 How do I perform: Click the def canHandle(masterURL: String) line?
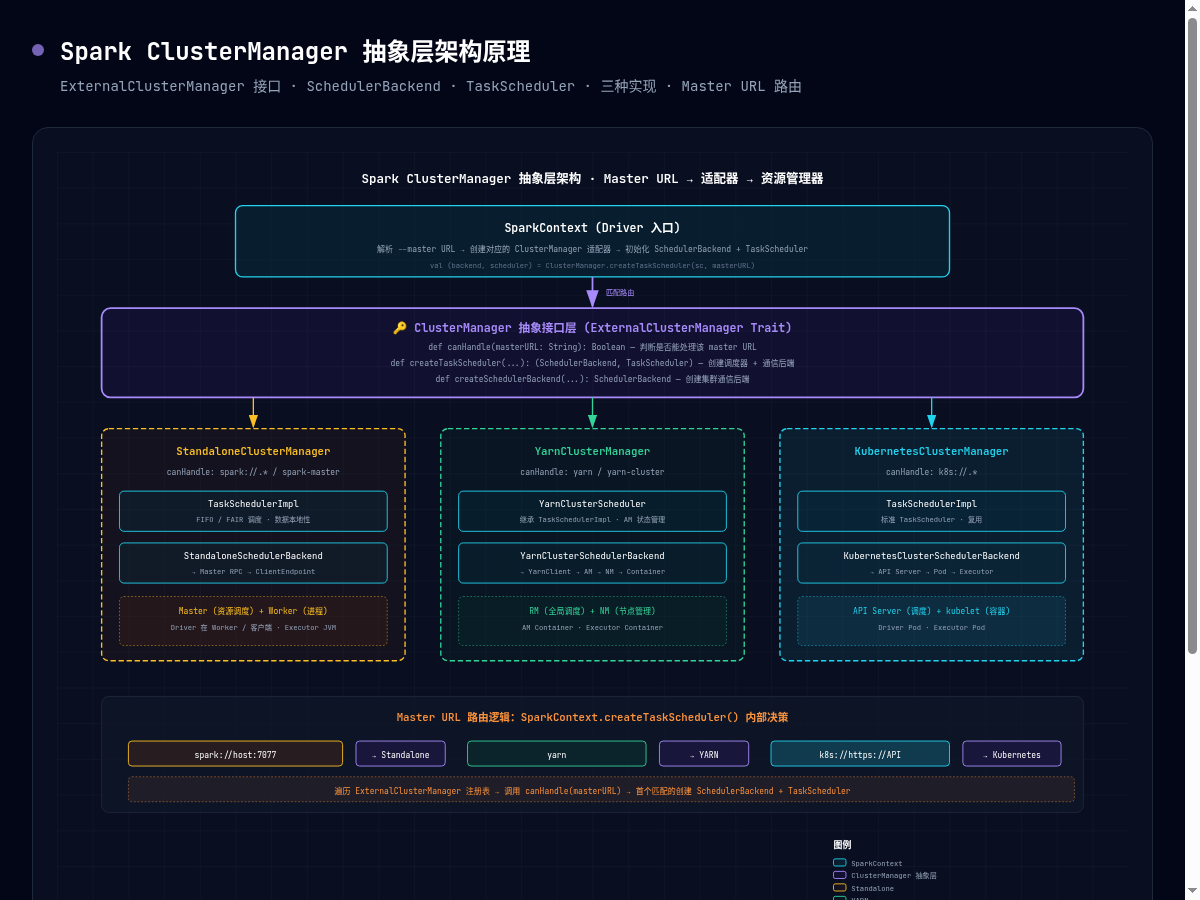pyautogui.click(x=592, y=347)
